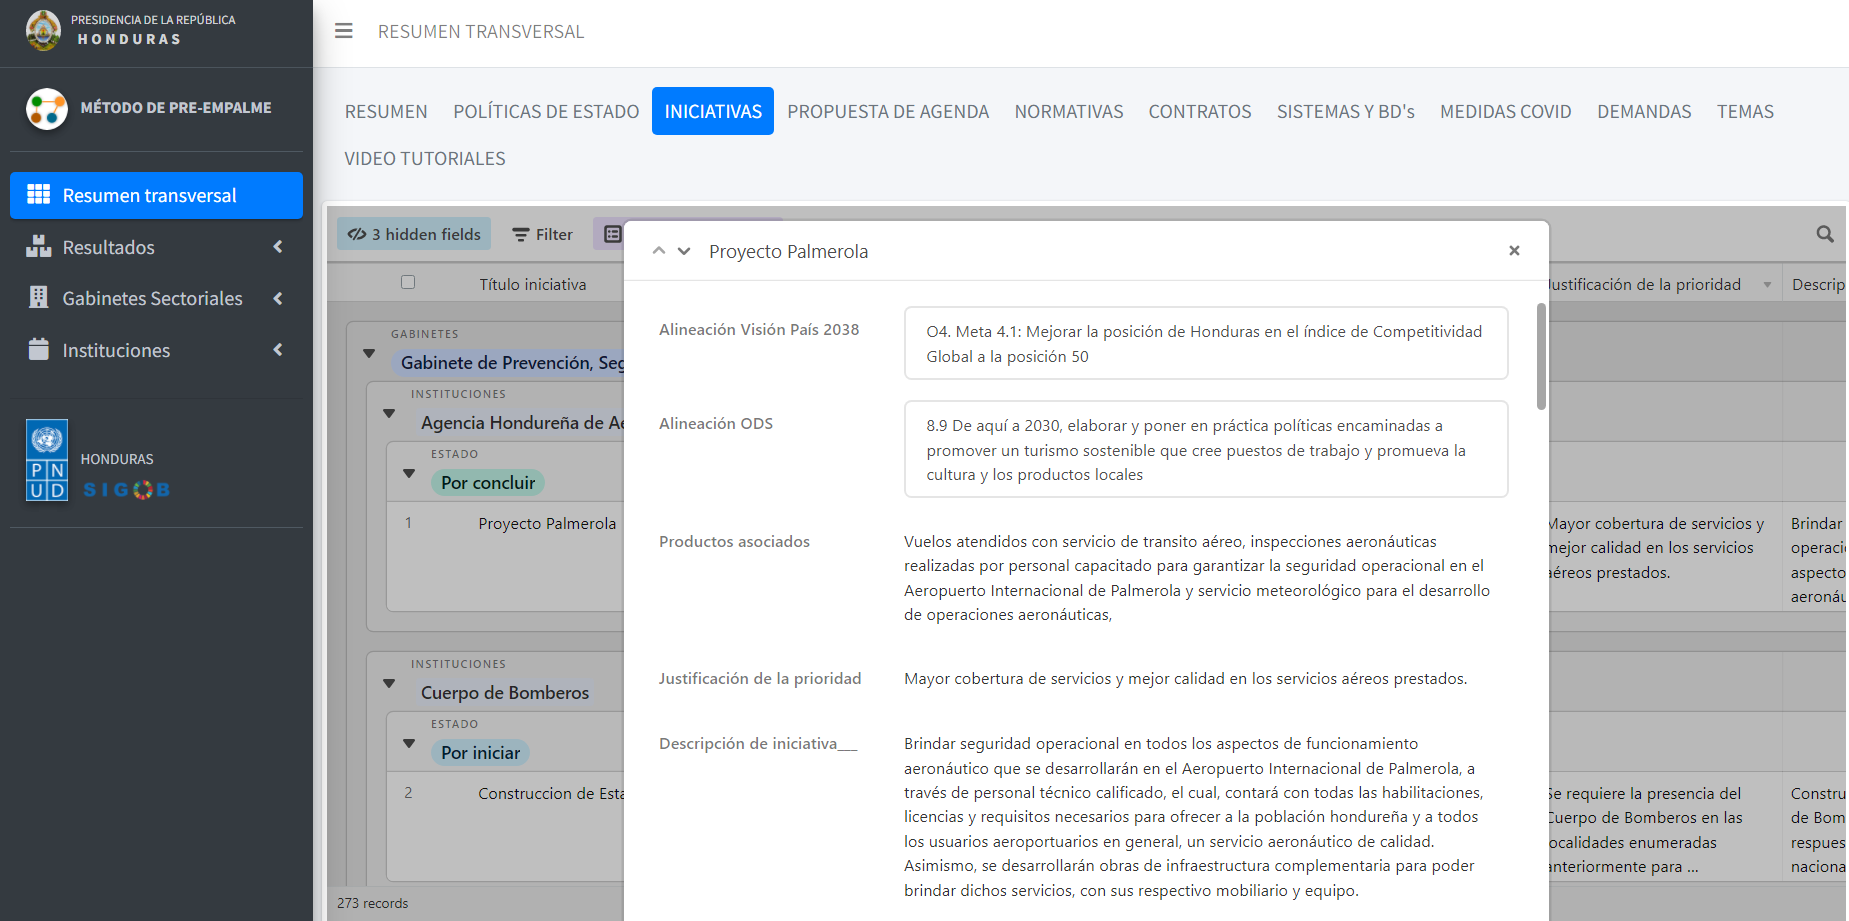Click the Cuerpo de Bomberos group label
The image size is (1849, 921).
[505, 692]
